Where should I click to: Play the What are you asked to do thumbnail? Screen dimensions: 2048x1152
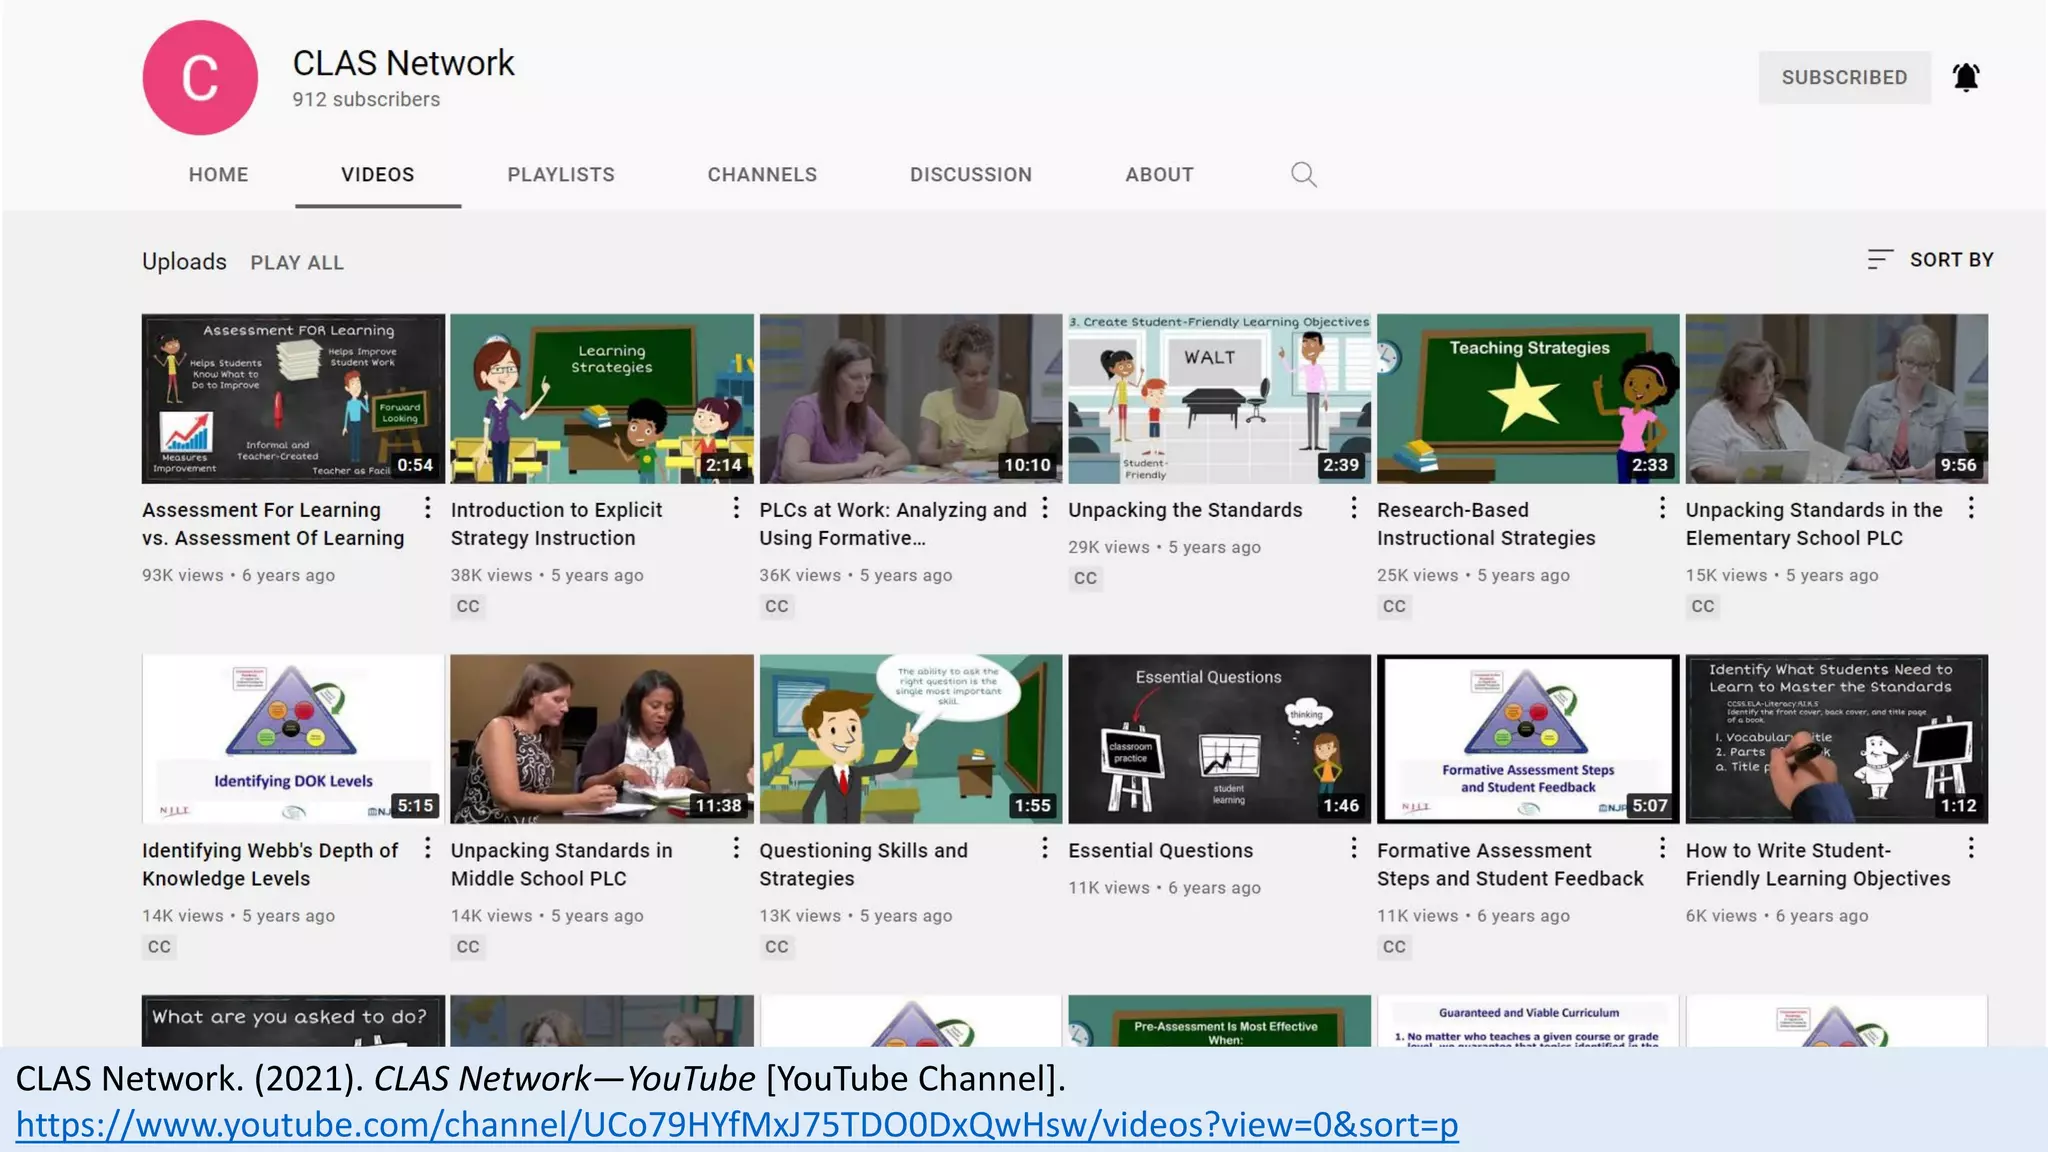[293, 1021]
